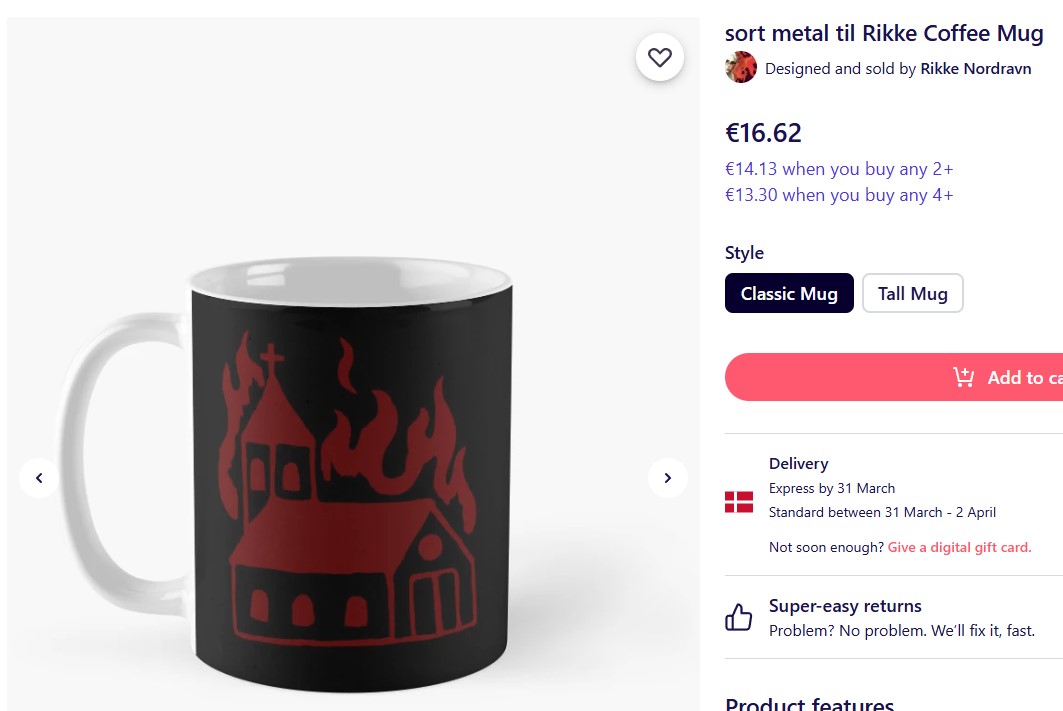Screen dimensions: 1063x711
Task: Click the Product features heading
Action: point(809,704)
